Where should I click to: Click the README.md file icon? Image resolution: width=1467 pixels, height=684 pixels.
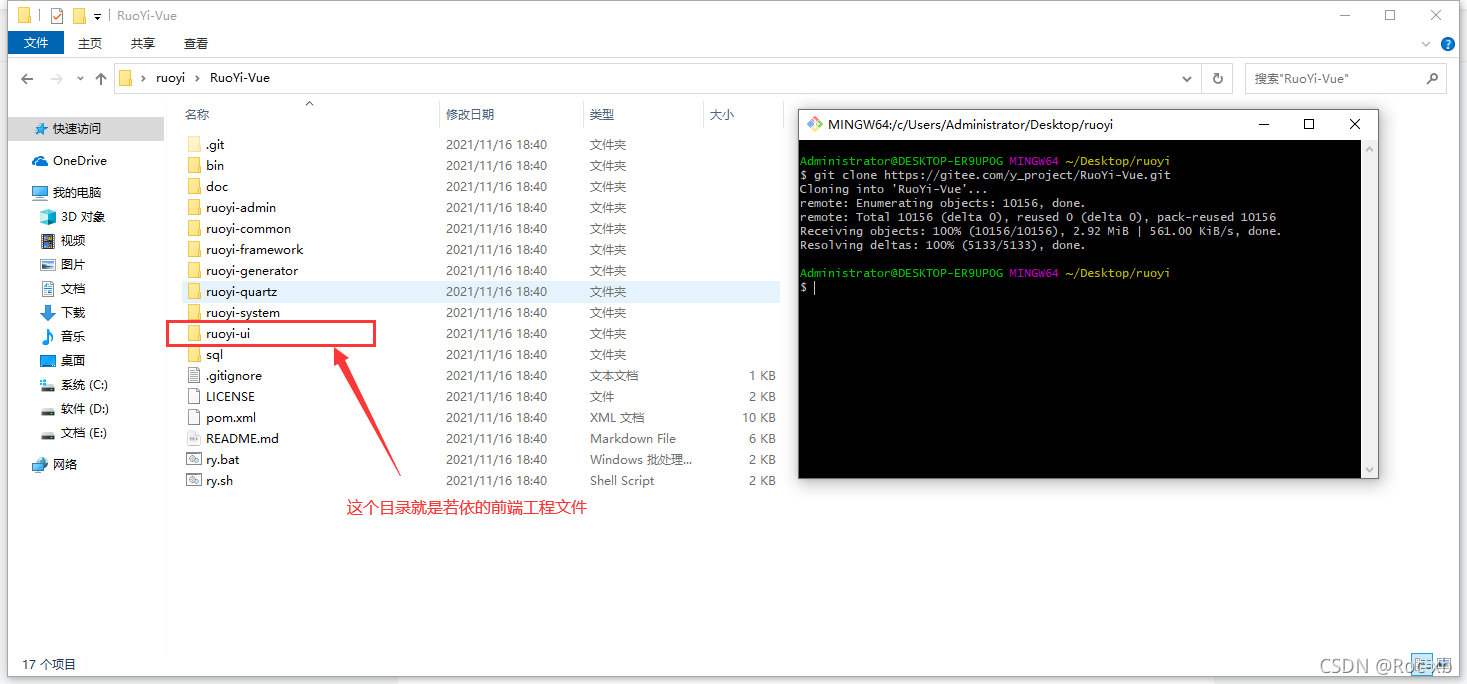194,439
